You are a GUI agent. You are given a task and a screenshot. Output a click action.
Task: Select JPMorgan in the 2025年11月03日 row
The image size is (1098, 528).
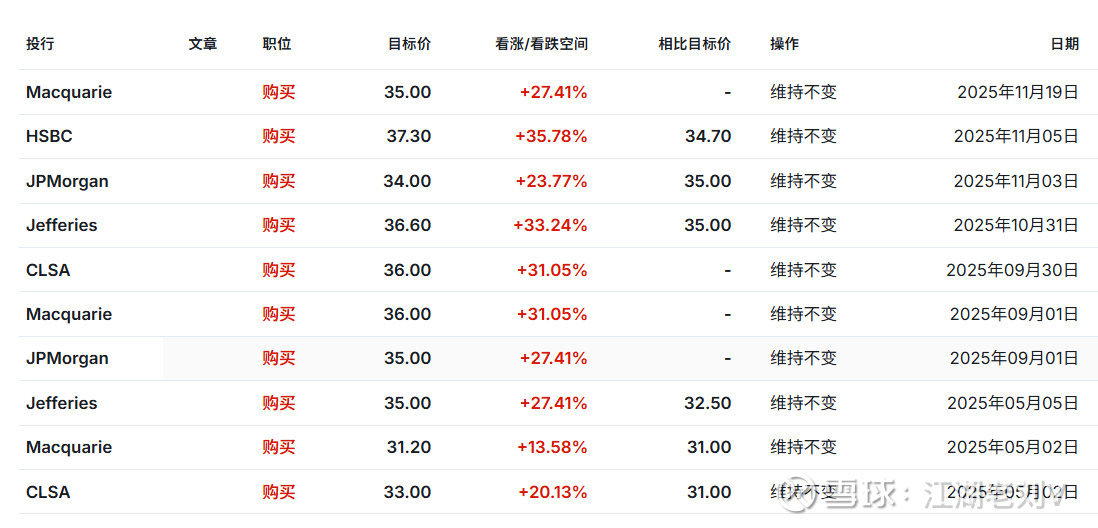click(67, 181)
